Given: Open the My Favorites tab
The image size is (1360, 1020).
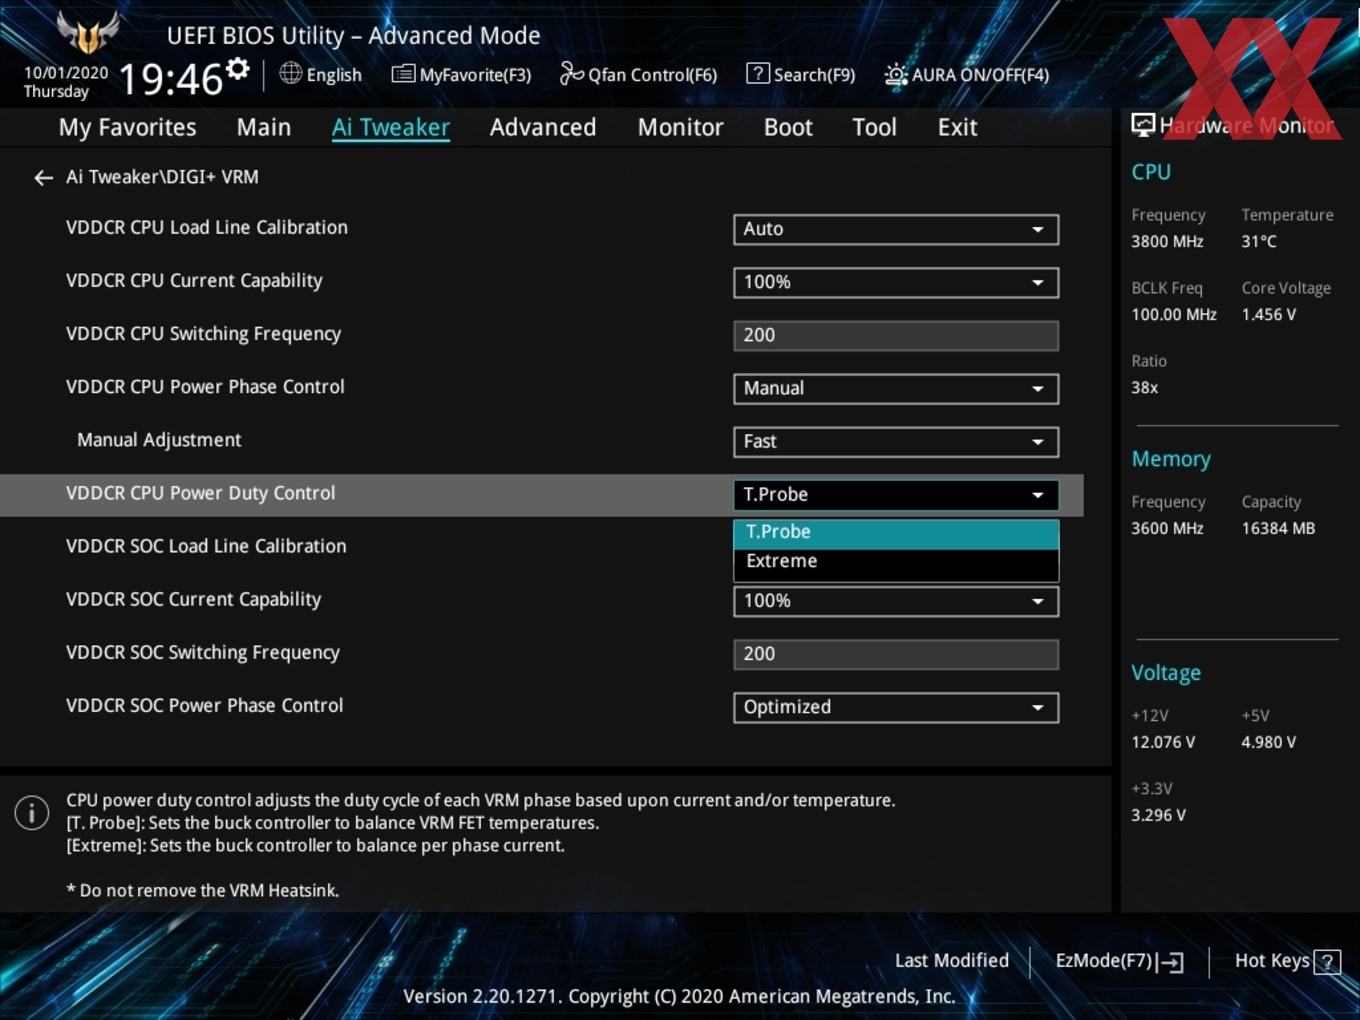Looking at the screenshot, I should tap(127, 128).
